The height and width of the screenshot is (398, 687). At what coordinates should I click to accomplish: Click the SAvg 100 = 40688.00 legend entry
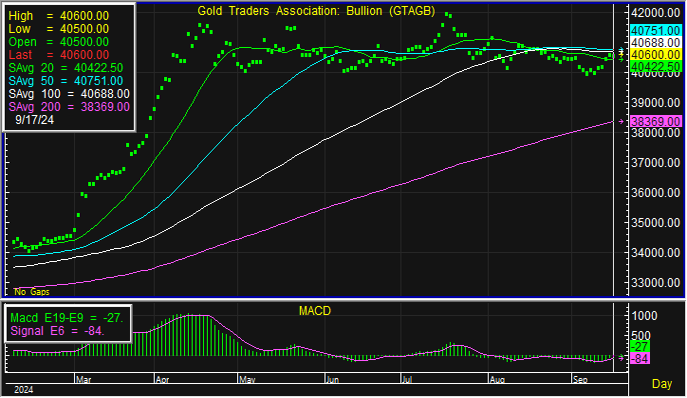pyautogui.click(x=69, y=94)
